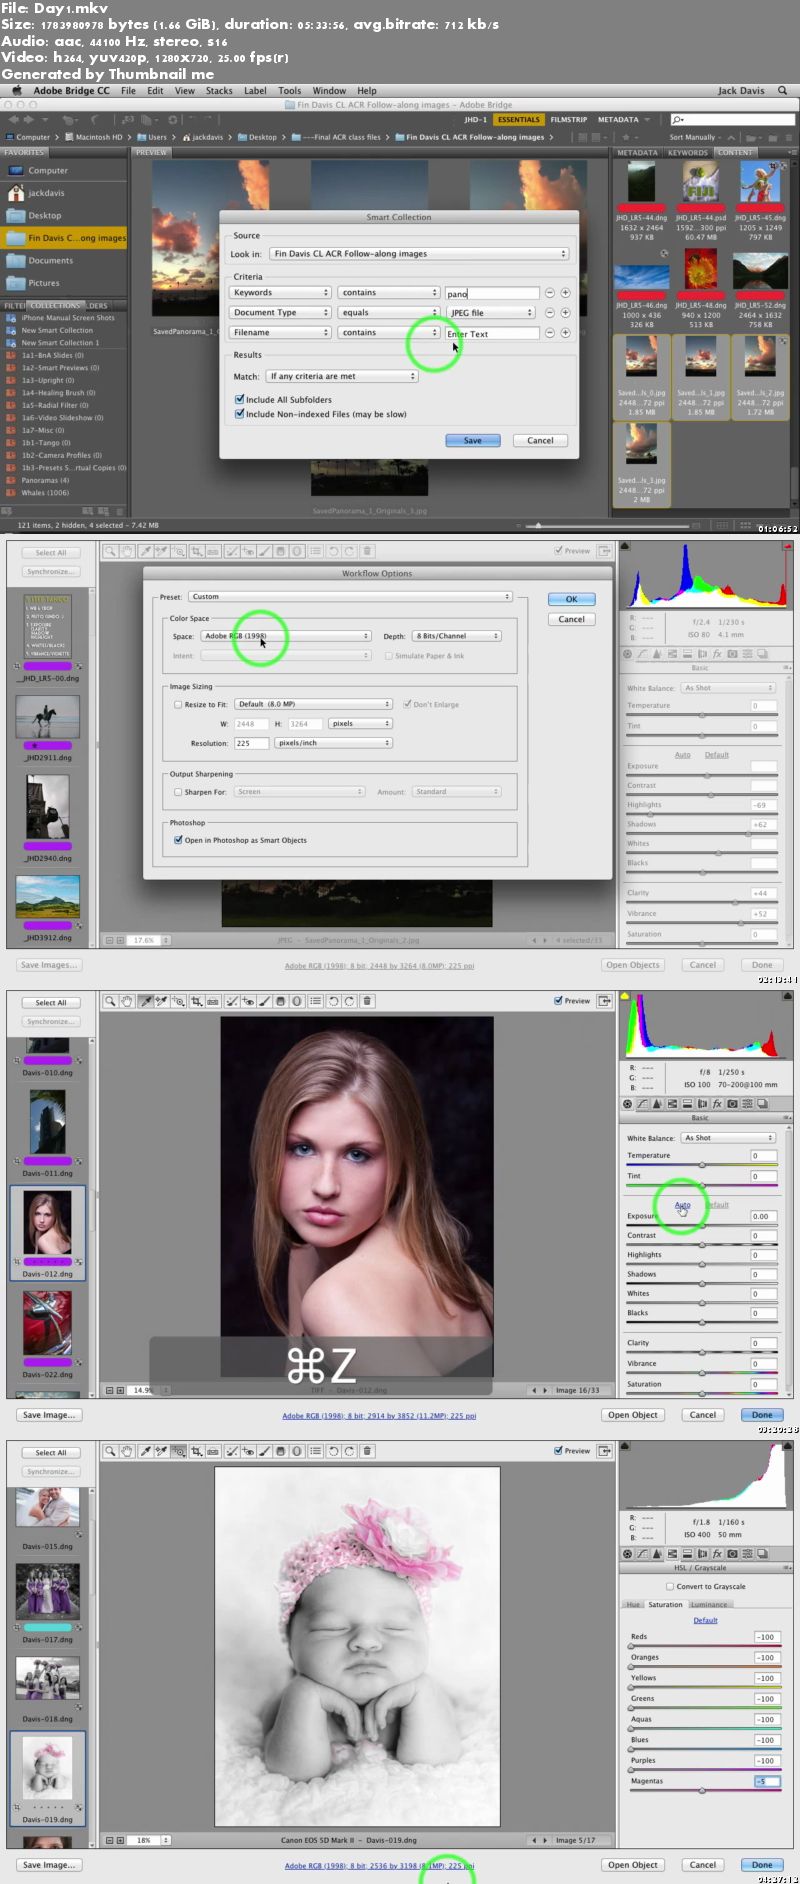Click OK in Workflow Options
The height and width of the screenshot is (1884, 800).
[x=572, y=599]
